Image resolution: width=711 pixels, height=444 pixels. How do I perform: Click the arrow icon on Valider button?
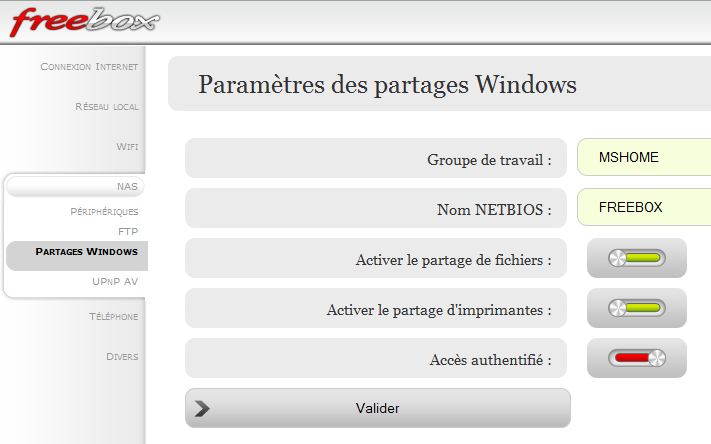tap(202, 408)
